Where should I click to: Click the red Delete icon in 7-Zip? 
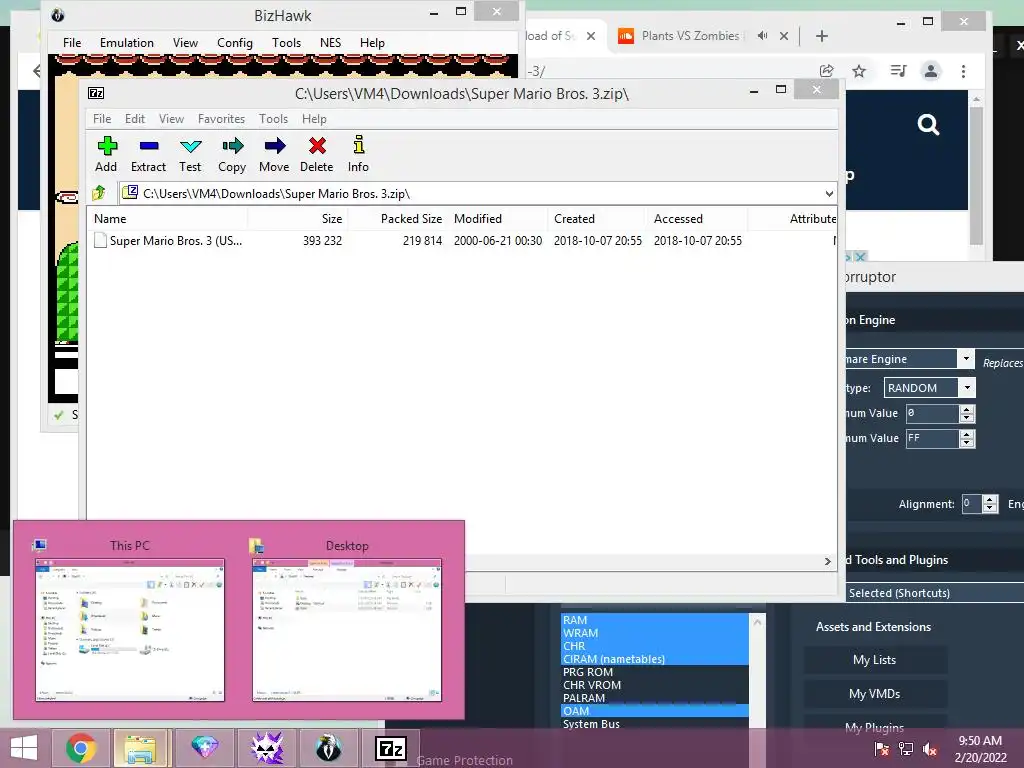point(317,155)
